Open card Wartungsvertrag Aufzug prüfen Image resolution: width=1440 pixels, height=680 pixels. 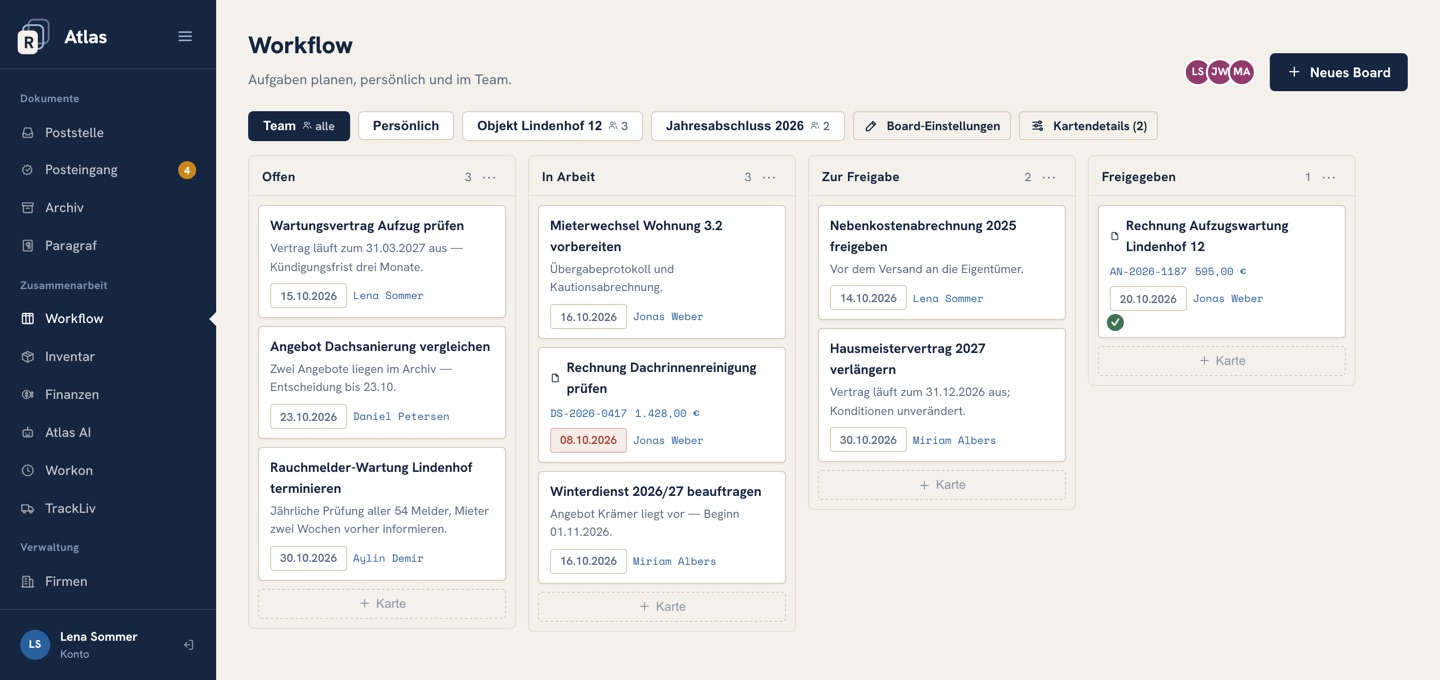point(382,261)
